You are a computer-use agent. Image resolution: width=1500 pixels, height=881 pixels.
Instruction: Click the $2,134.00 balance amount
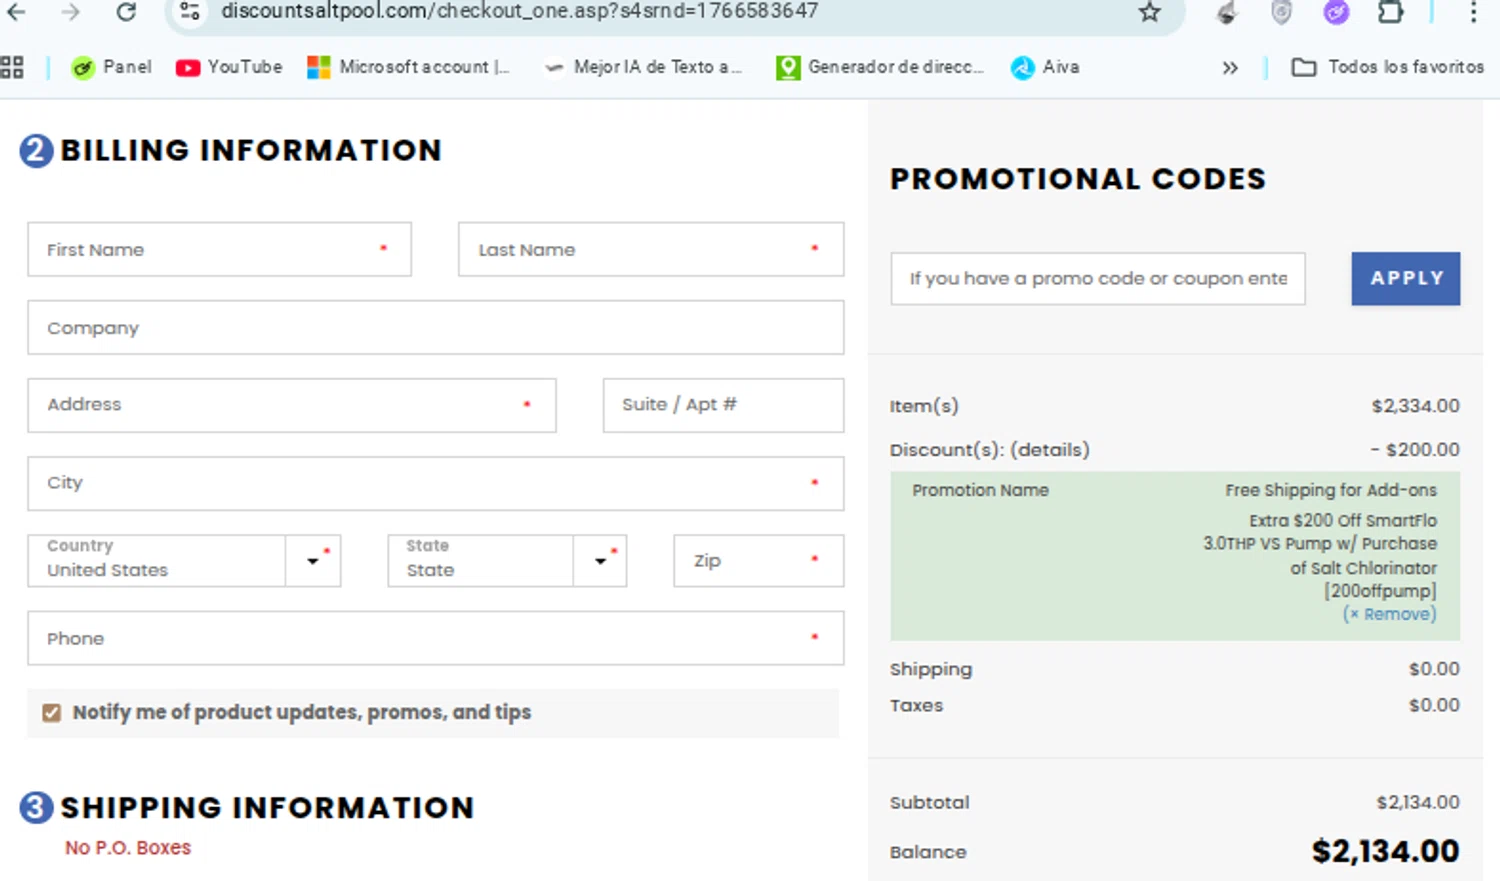click(1386, 851)
